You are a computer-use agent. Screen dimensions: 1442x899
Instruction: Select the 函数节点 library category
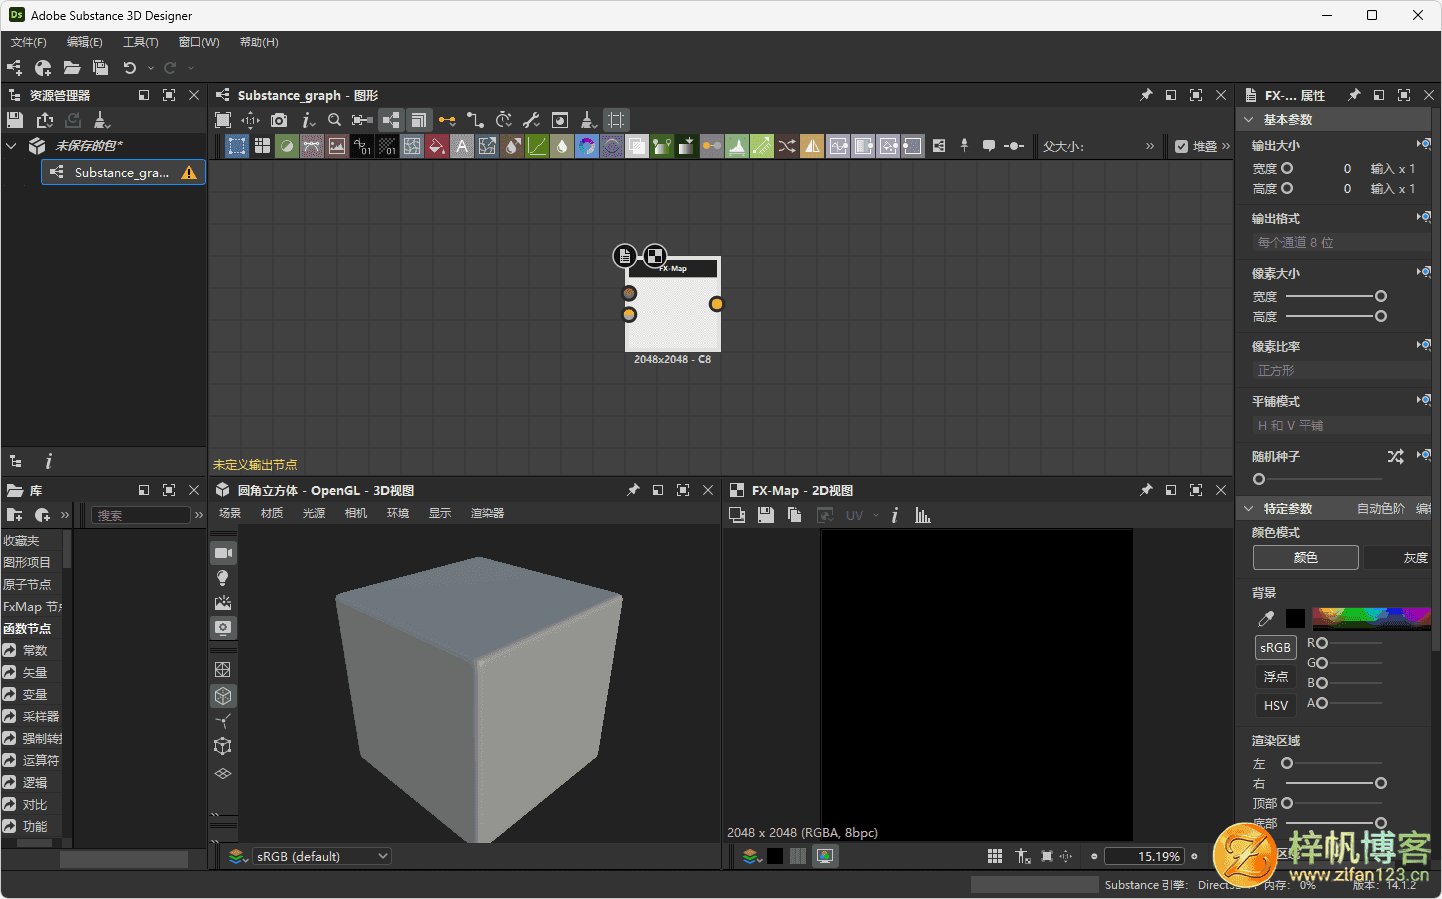(x=31, y=629)
